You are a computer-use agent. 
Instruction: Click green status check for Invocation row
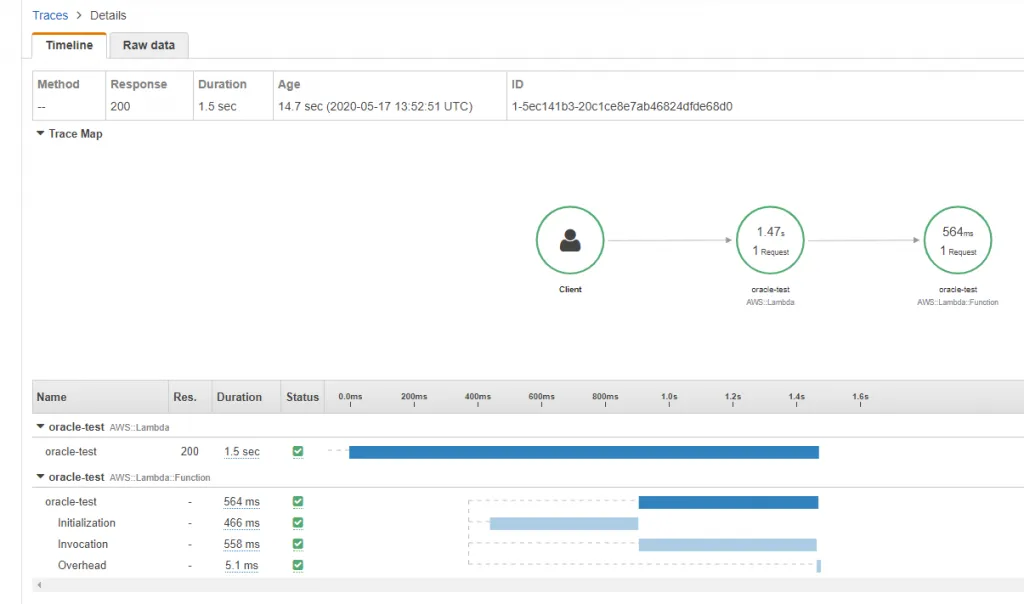click(298, 544)
